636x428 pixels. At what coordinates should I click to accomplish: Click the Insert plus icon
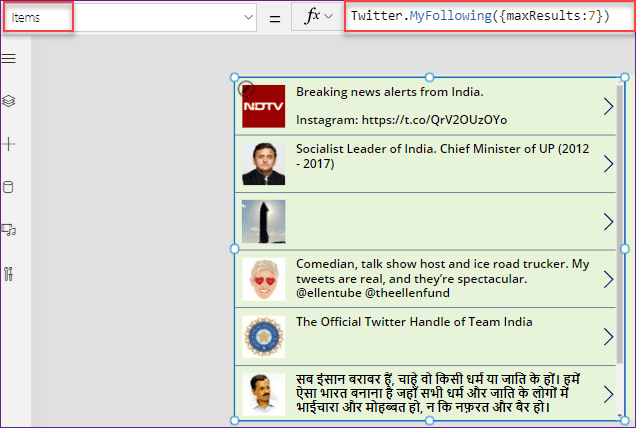click(x=9, y=144)
